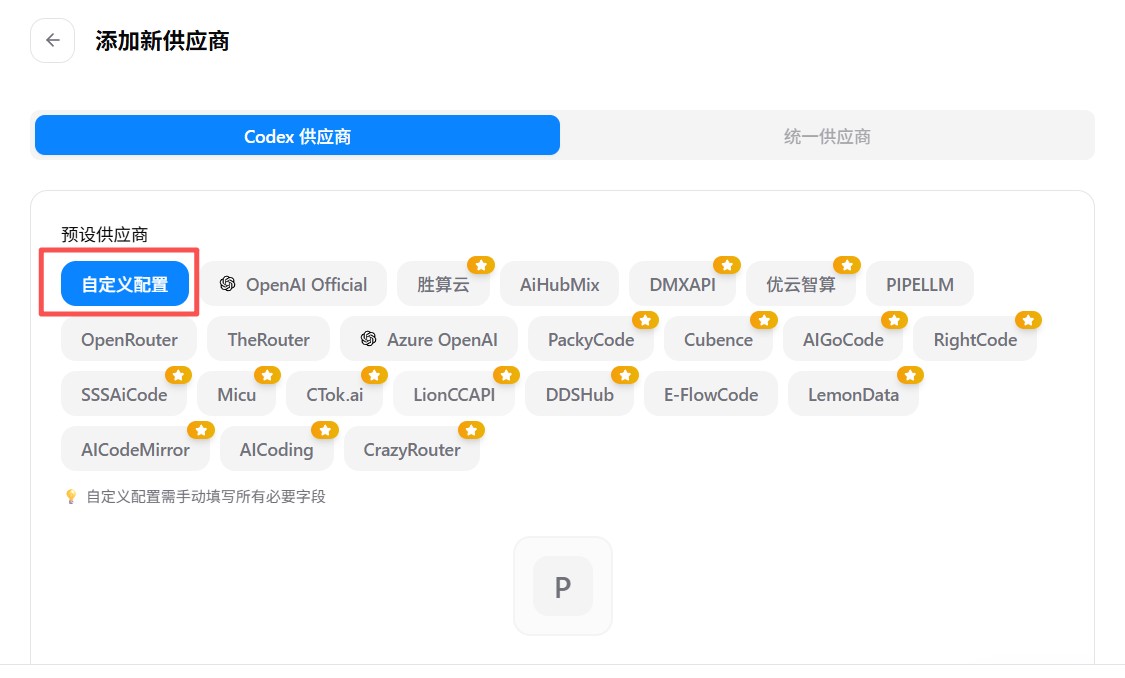This screenshot has height=678, width=1125.
Task: Select the SSSAiCode preset
Action: point(124,395)
